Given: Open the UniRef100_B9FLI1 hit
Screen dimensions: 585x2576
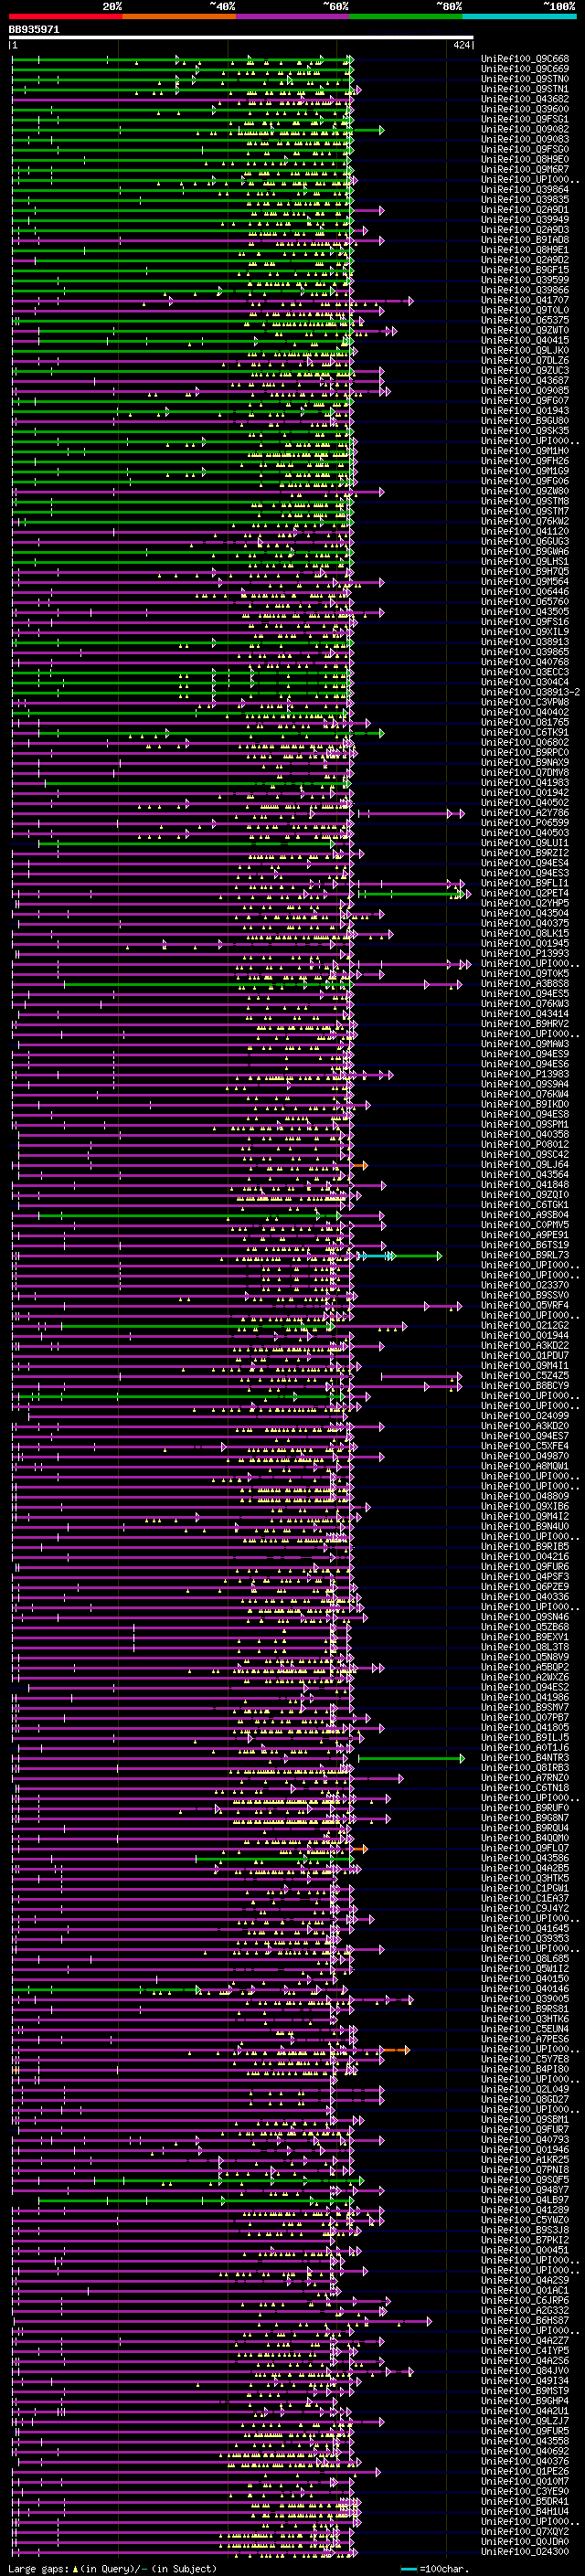Looking at the screenshot, I should (525, 883).
